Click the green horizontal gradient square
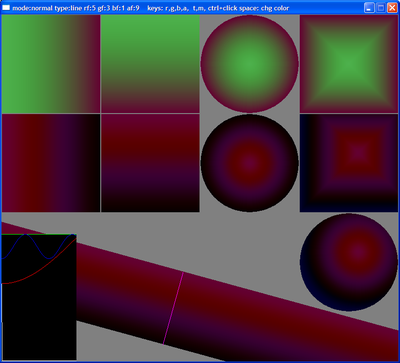The width and height of the screenshot is (400, 363). (51, 64)
